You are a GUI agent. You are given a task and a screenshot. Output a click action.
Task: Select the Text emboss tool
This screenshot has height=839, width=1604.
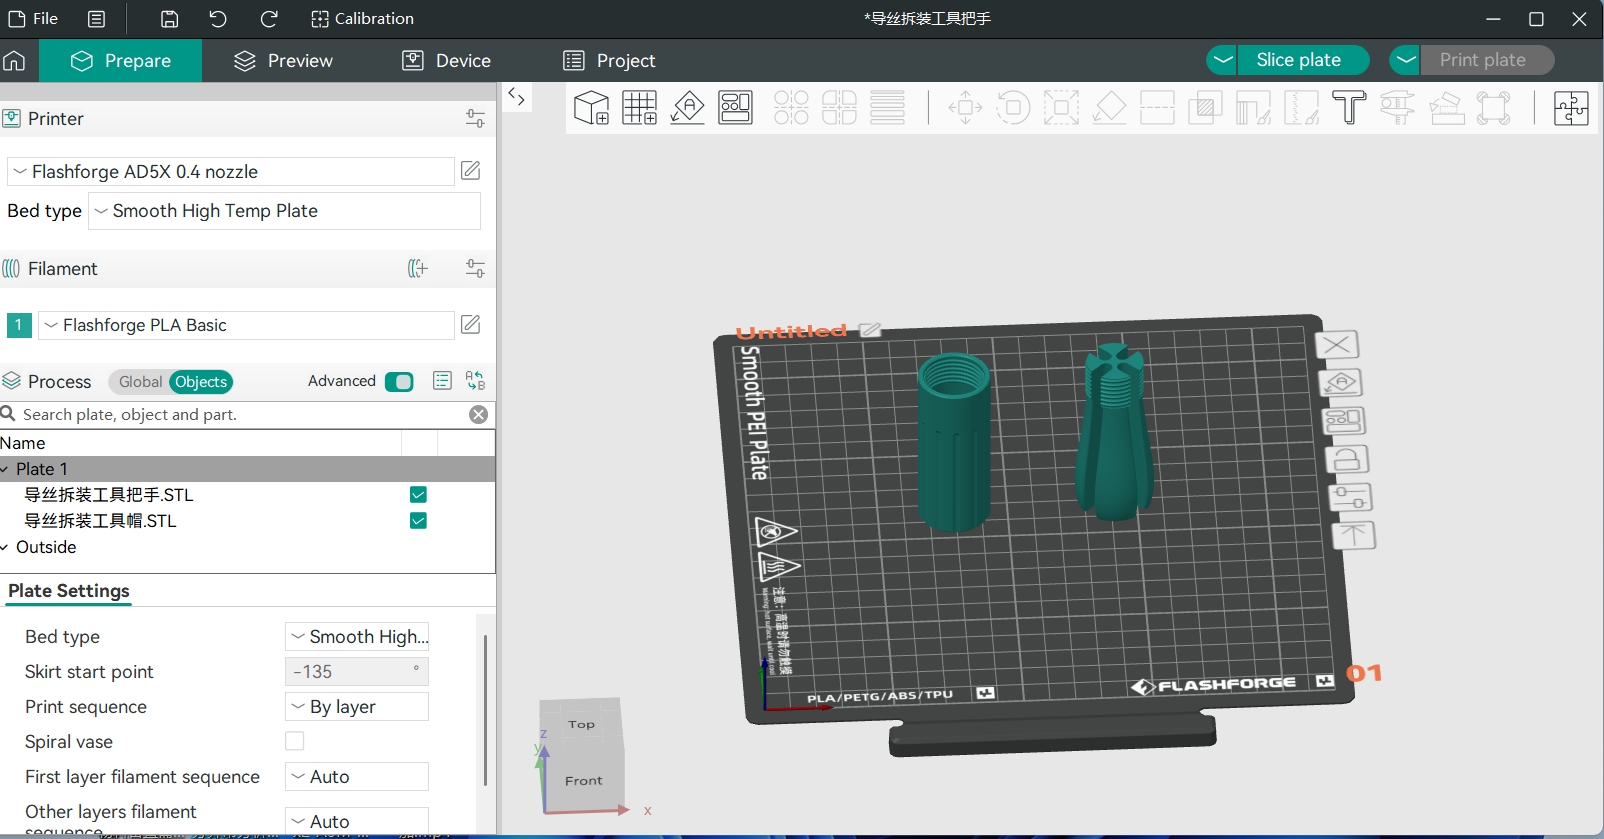coord(1349,107)
